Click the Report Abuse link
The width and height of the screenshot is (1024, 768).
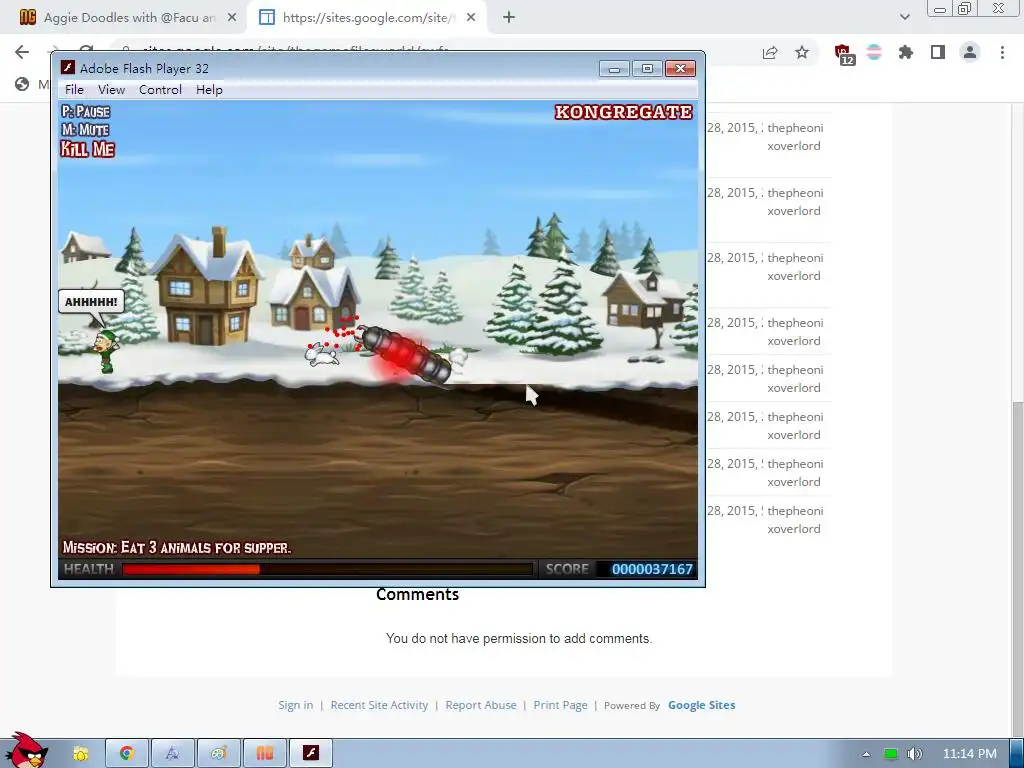point(481,705)
